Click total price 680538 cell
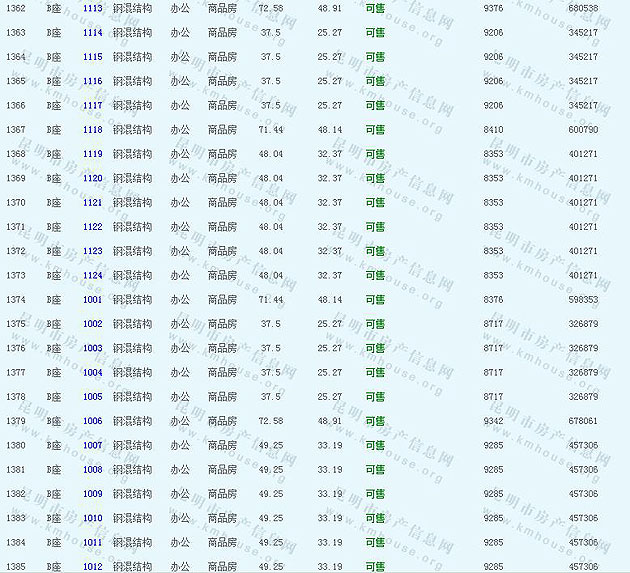Screen dimensions: 630x573 point(583,8)
